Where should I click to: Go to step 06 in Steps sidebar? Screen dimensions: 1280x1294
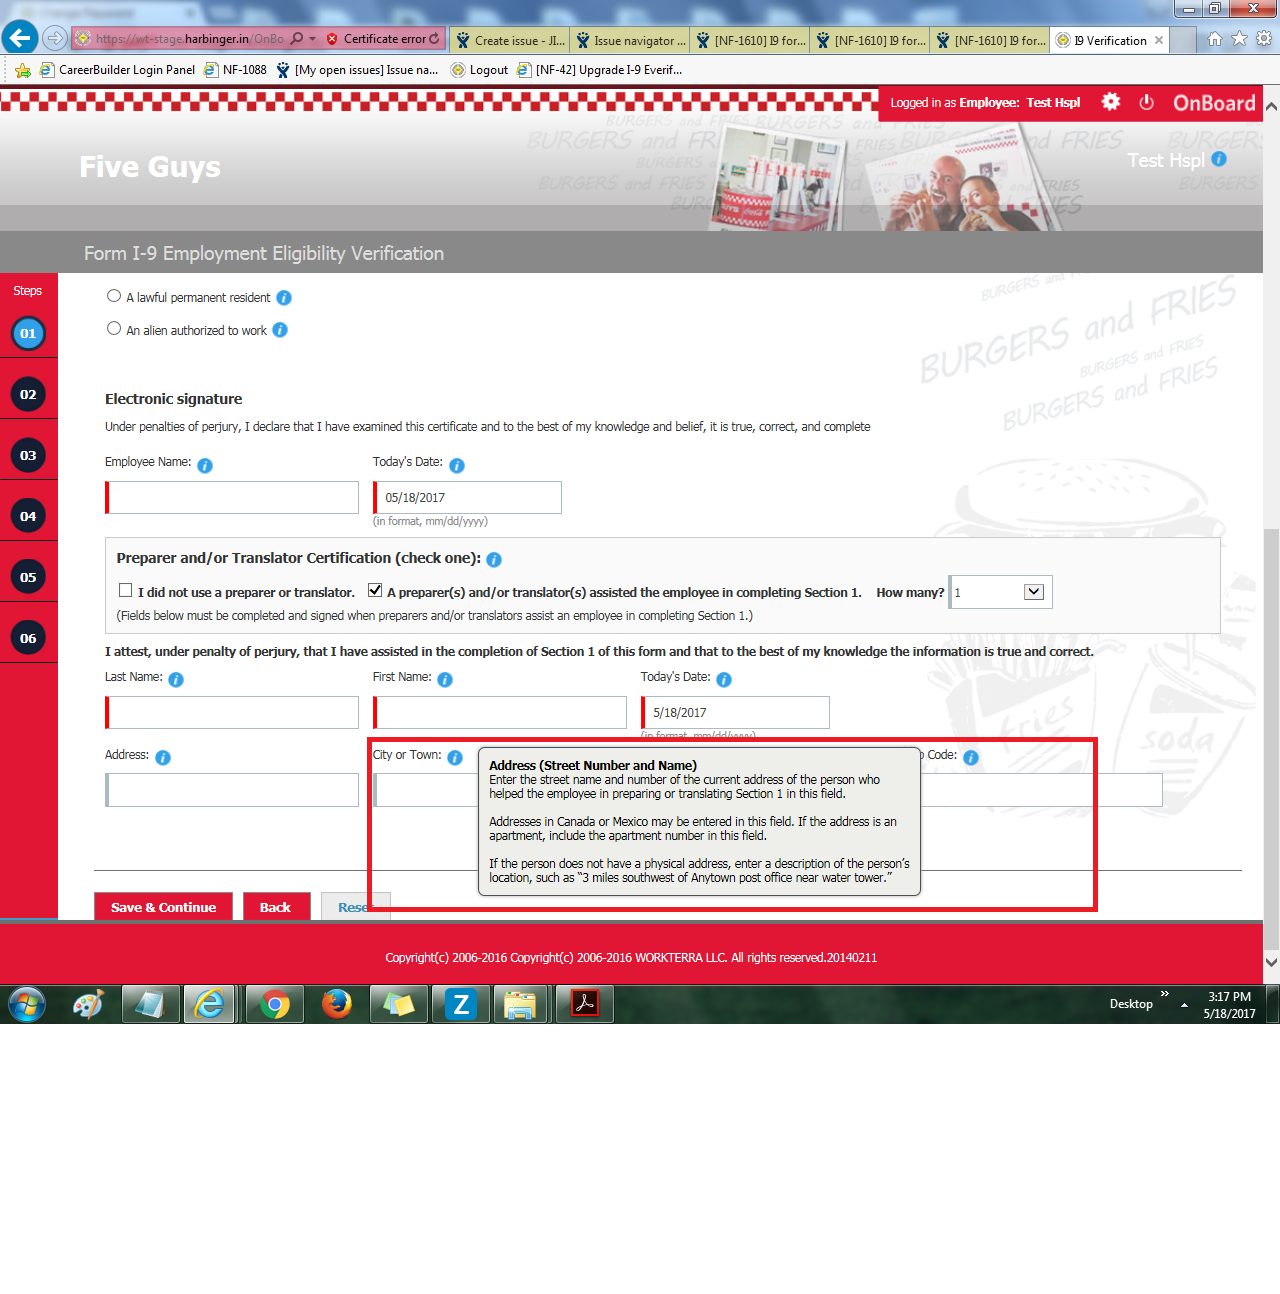tap(28, 639)
